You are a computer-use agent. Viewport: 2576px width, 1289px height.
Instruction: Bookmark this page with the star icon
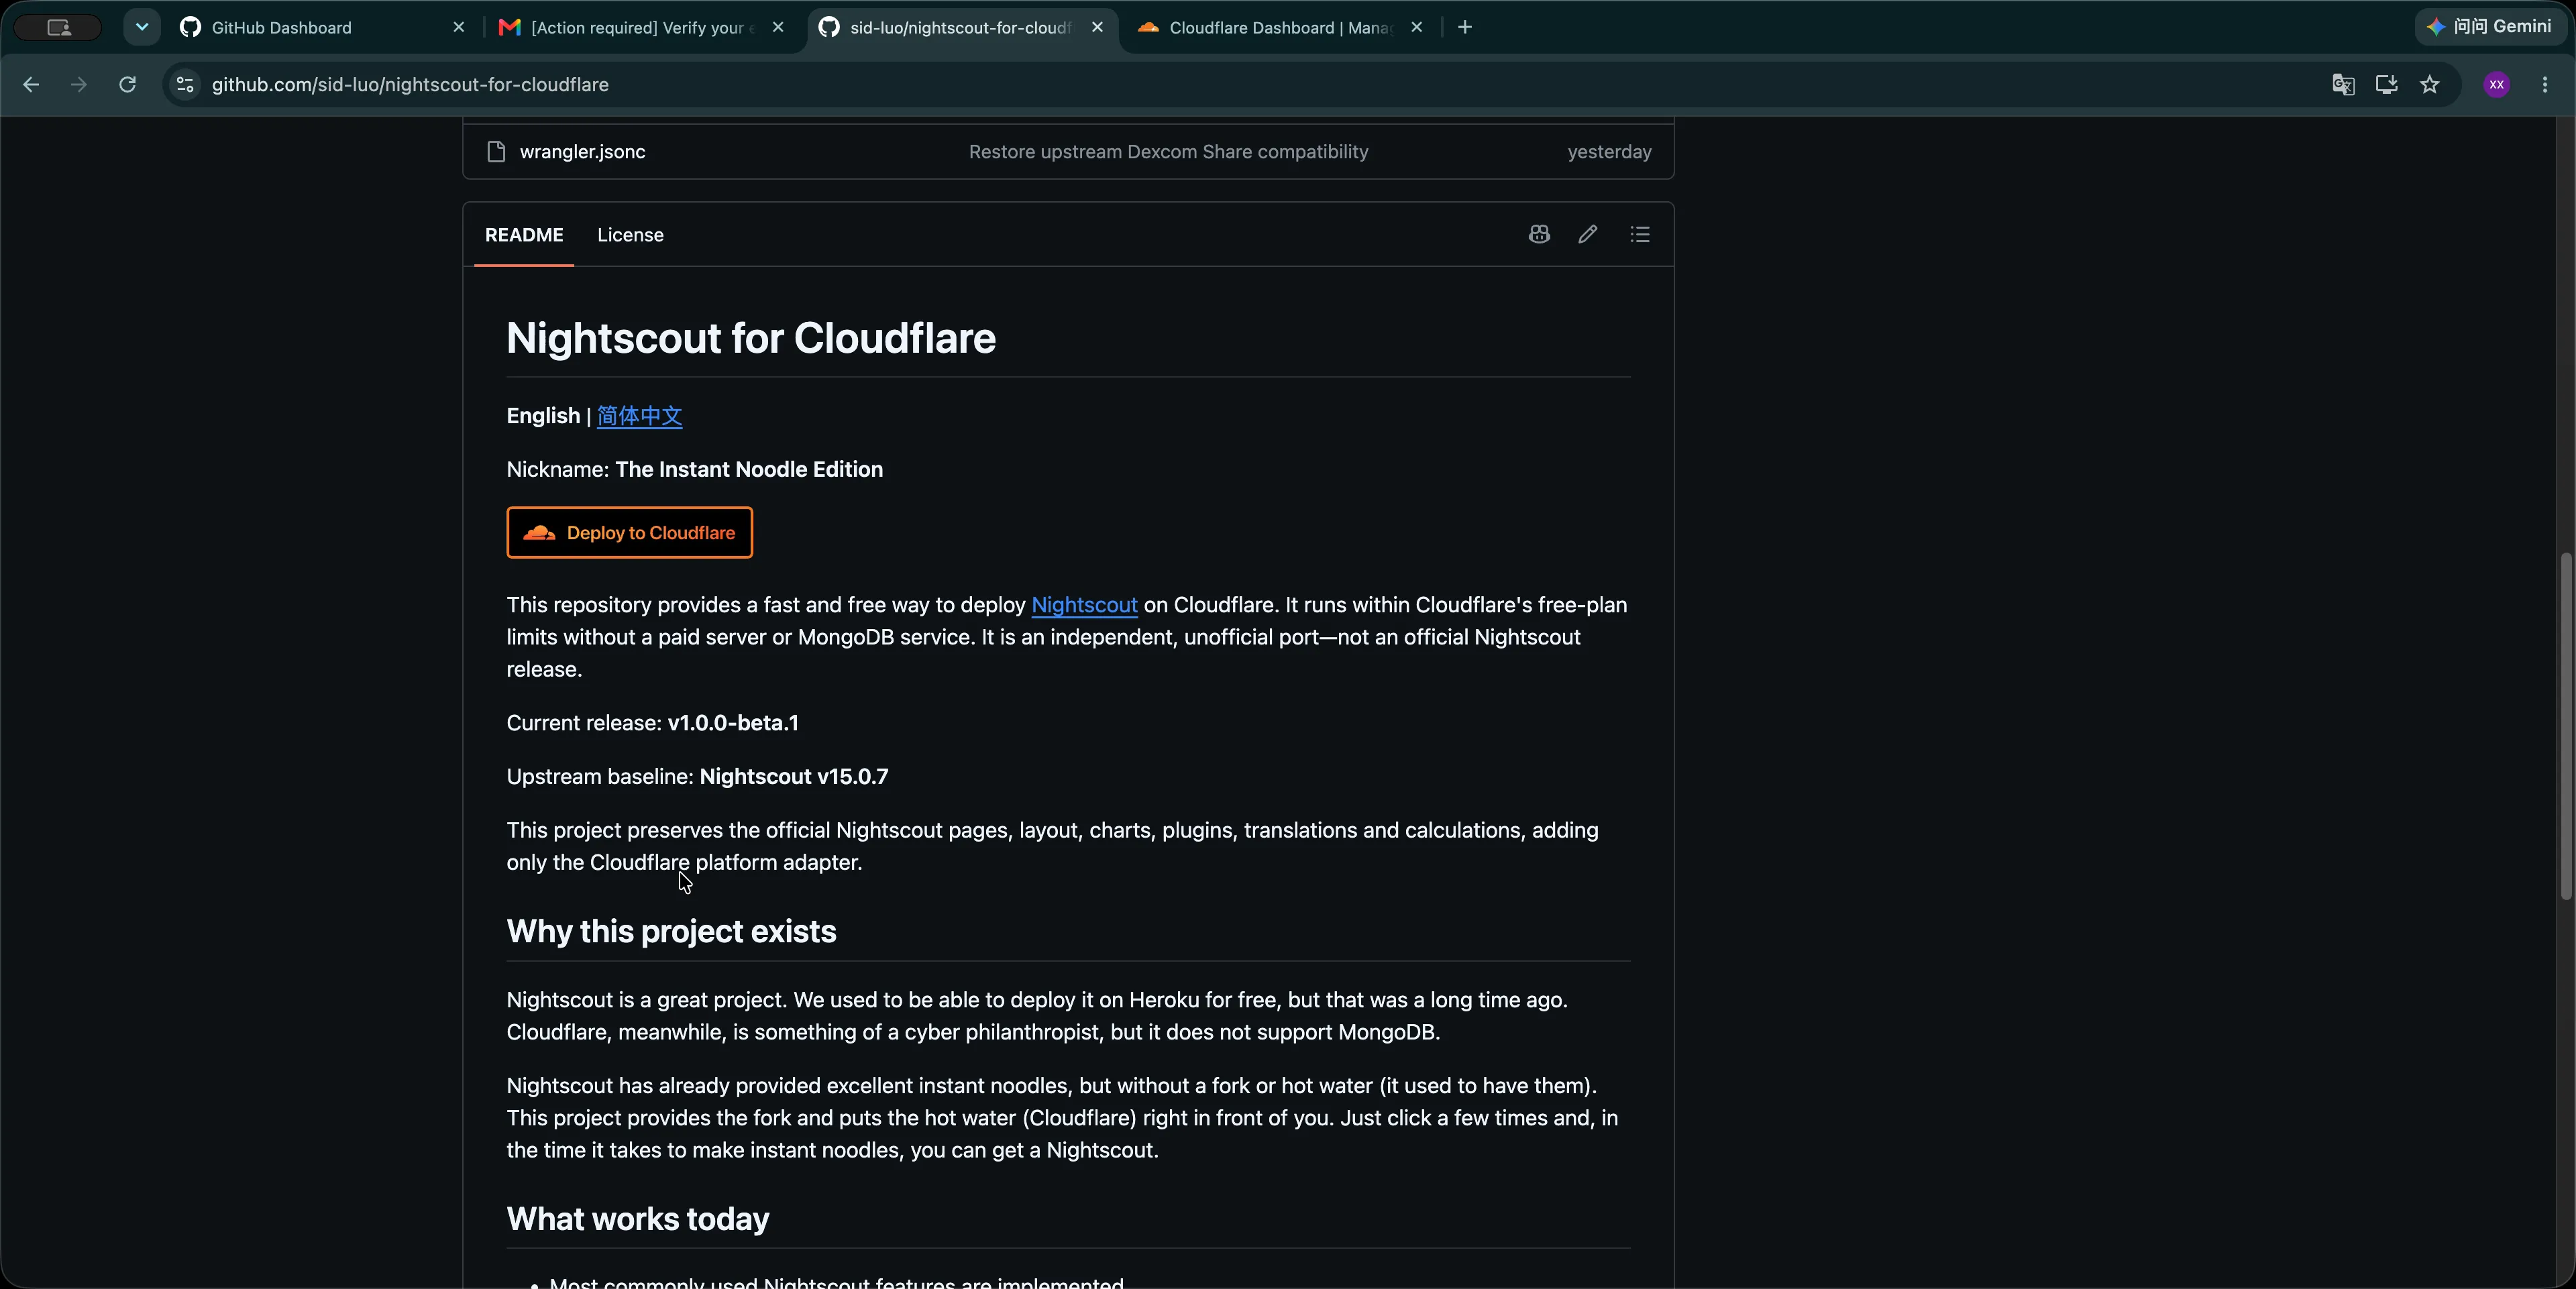tap(2430, 85)
